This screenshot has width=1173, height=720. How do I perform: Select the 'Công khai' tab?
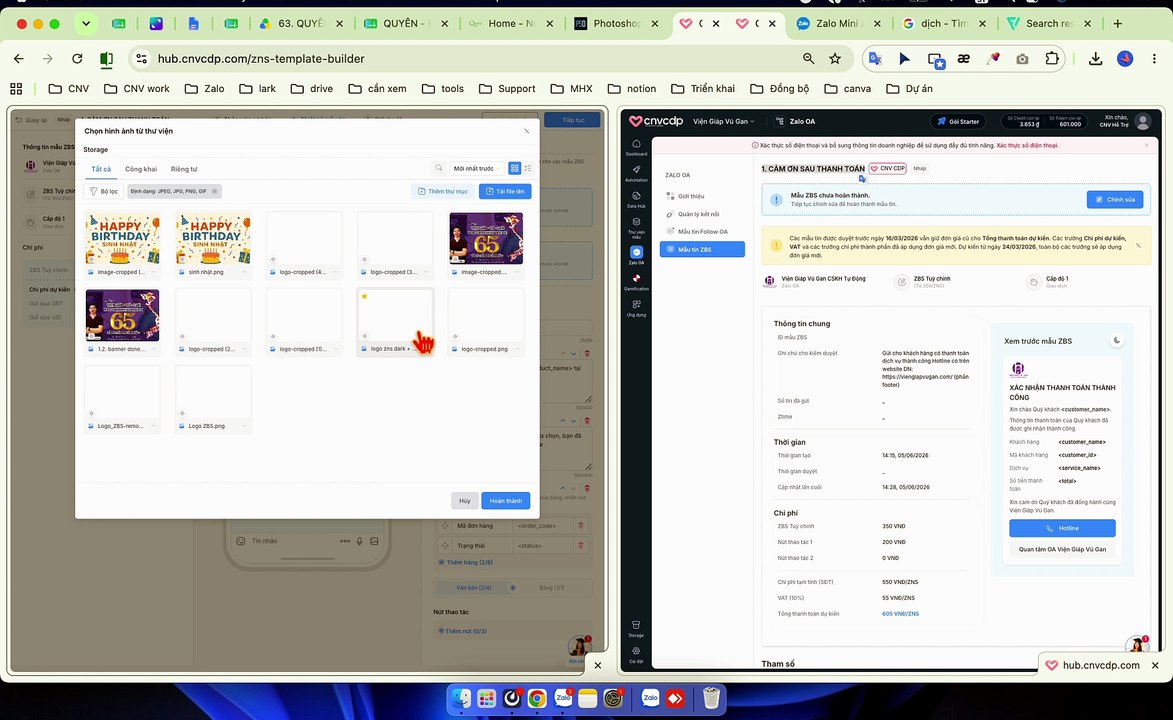(141, 169)
